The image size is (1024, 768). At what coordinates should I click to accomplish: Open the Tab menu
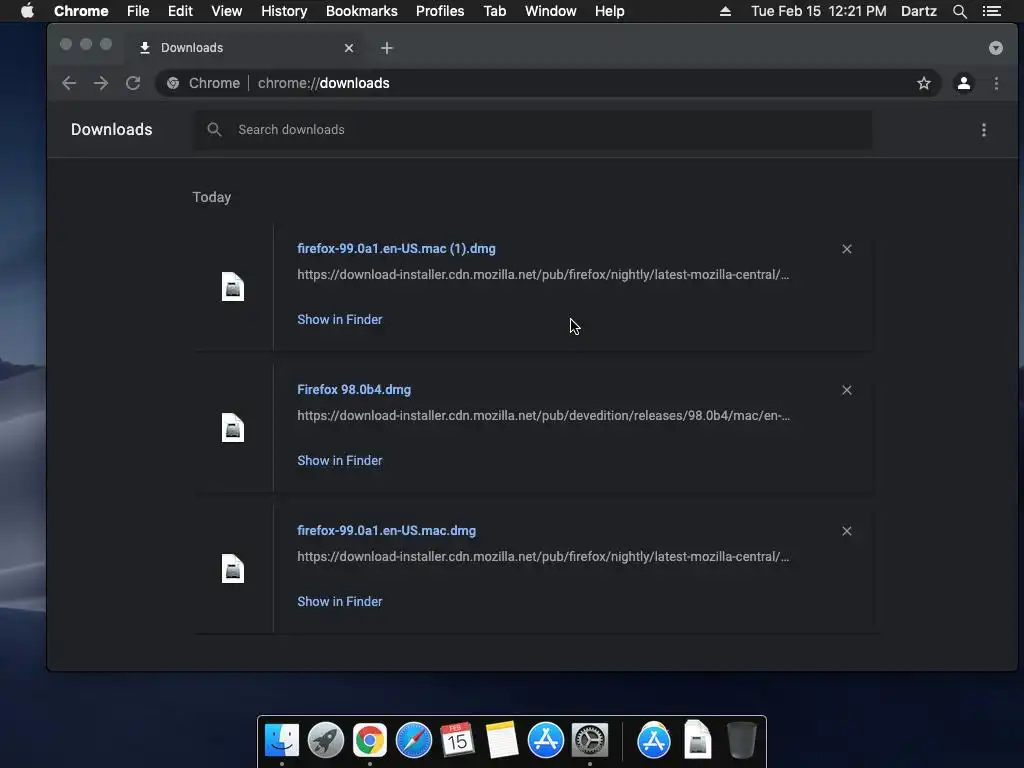(494, 11)
